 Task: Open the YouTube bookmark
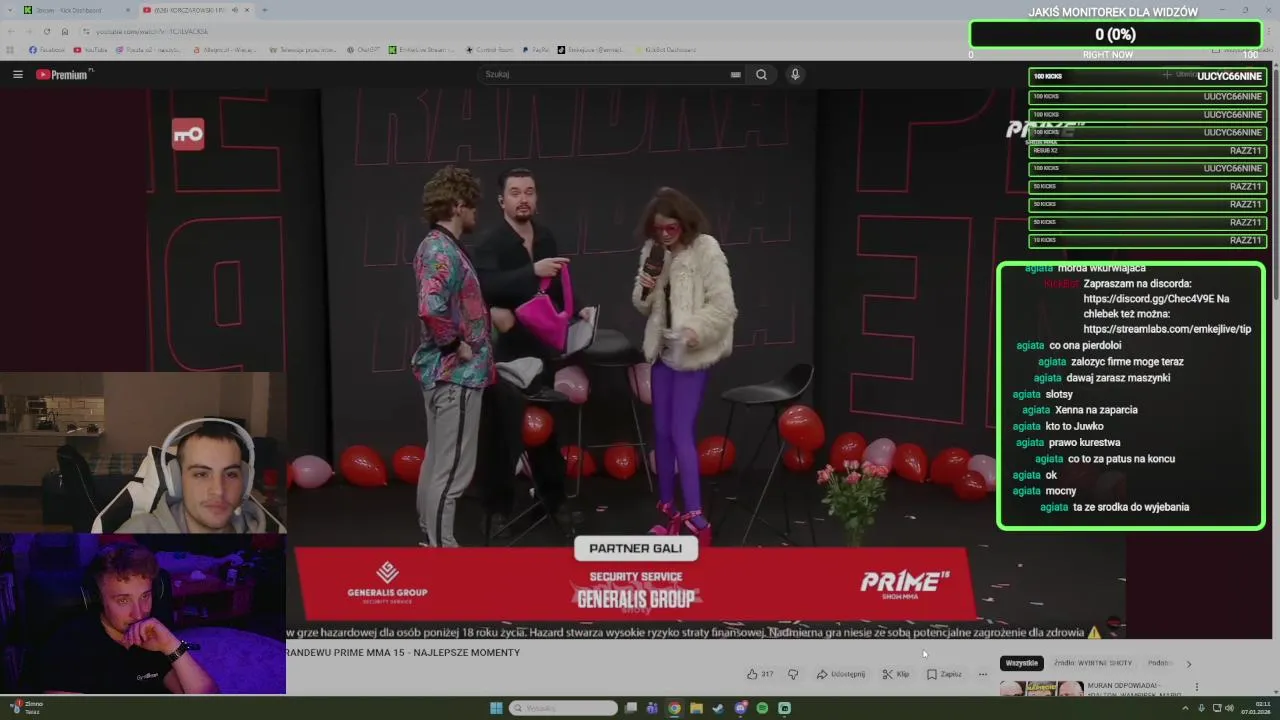click(x=90, y=49)
